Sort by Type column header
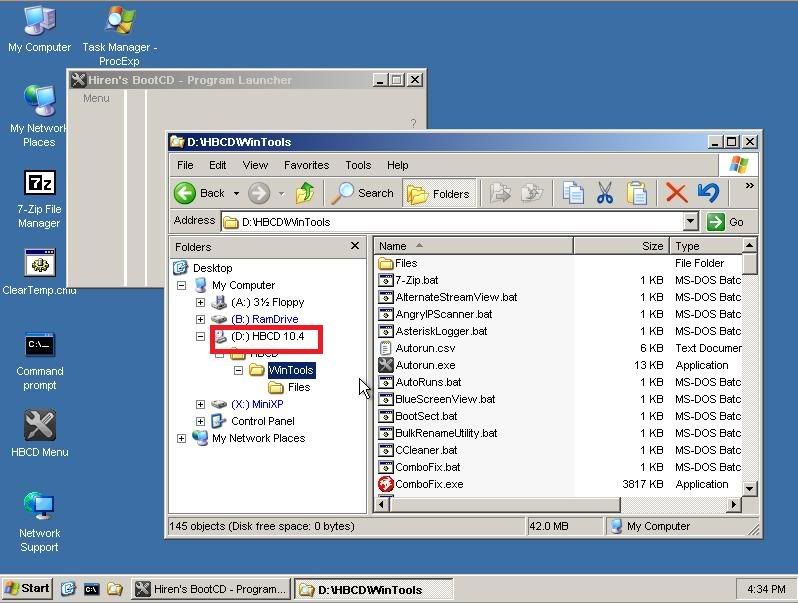Image resolution: width=798 pixels, height=603 pixels. pos(706,246)
